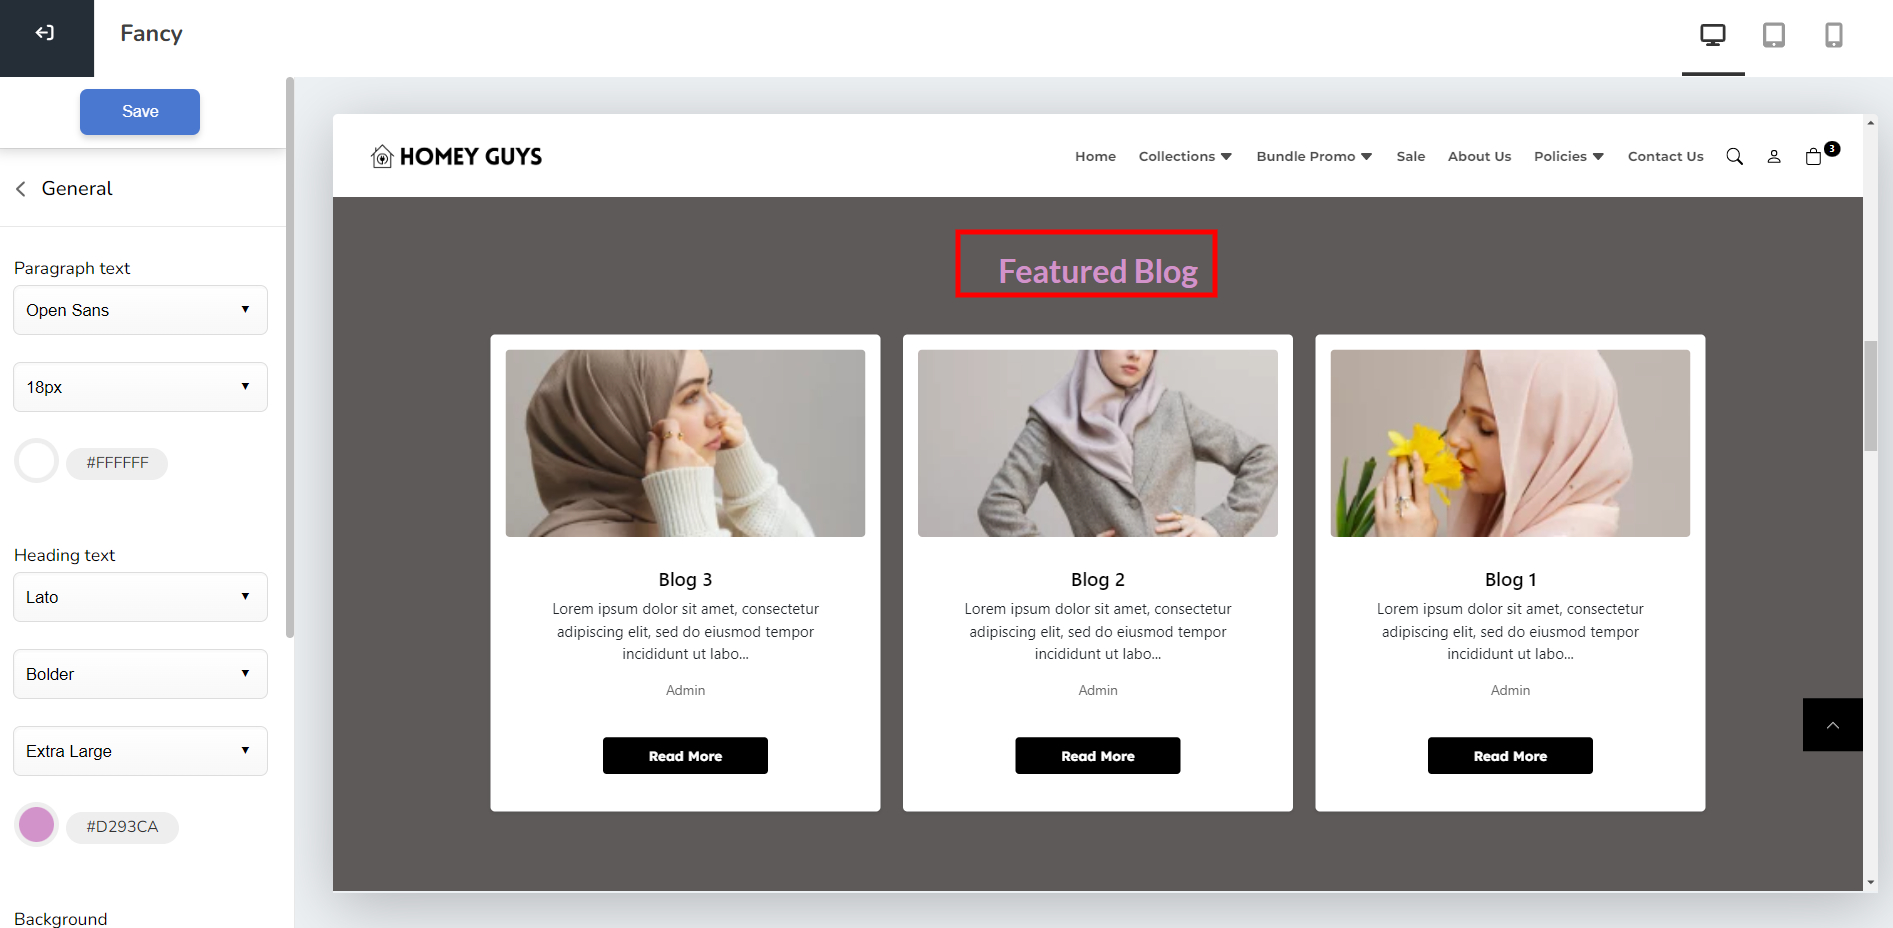Switch to tablet preview icon

(x=1774, y=35)
